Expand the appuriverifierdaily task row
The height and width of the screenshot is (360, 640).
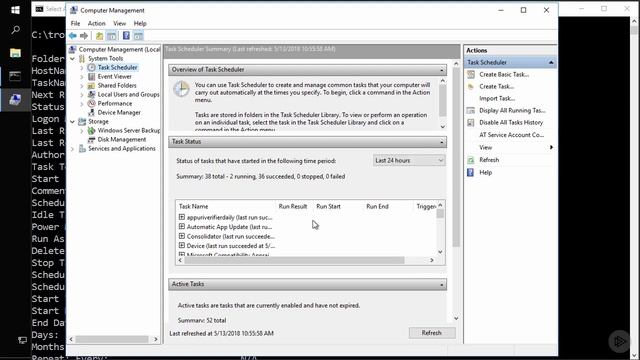click(182, 217)
